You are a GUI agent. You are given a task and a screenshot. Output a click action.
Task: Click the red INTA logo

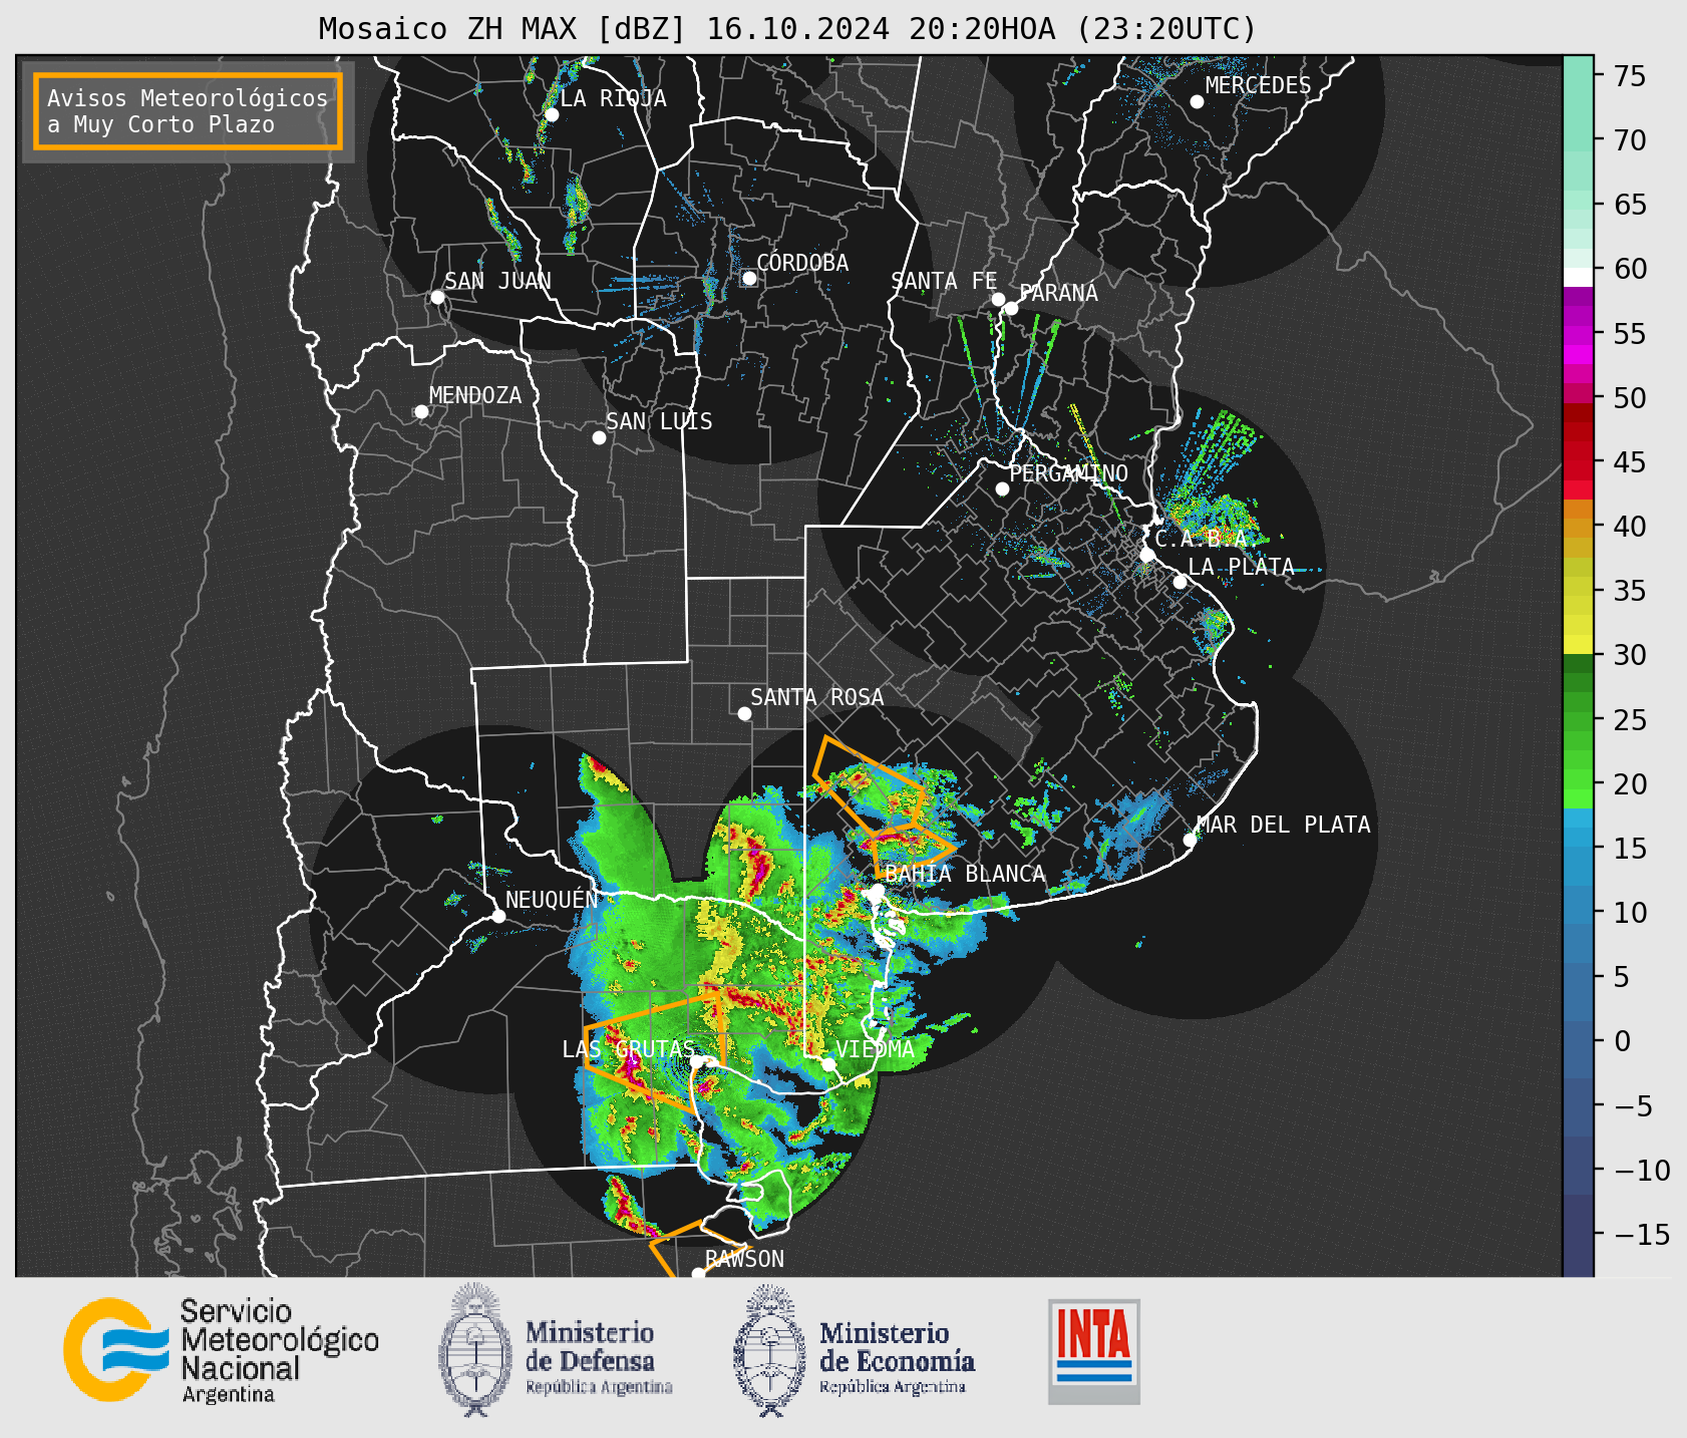pyautogui.click(x=1094, y=1351)
